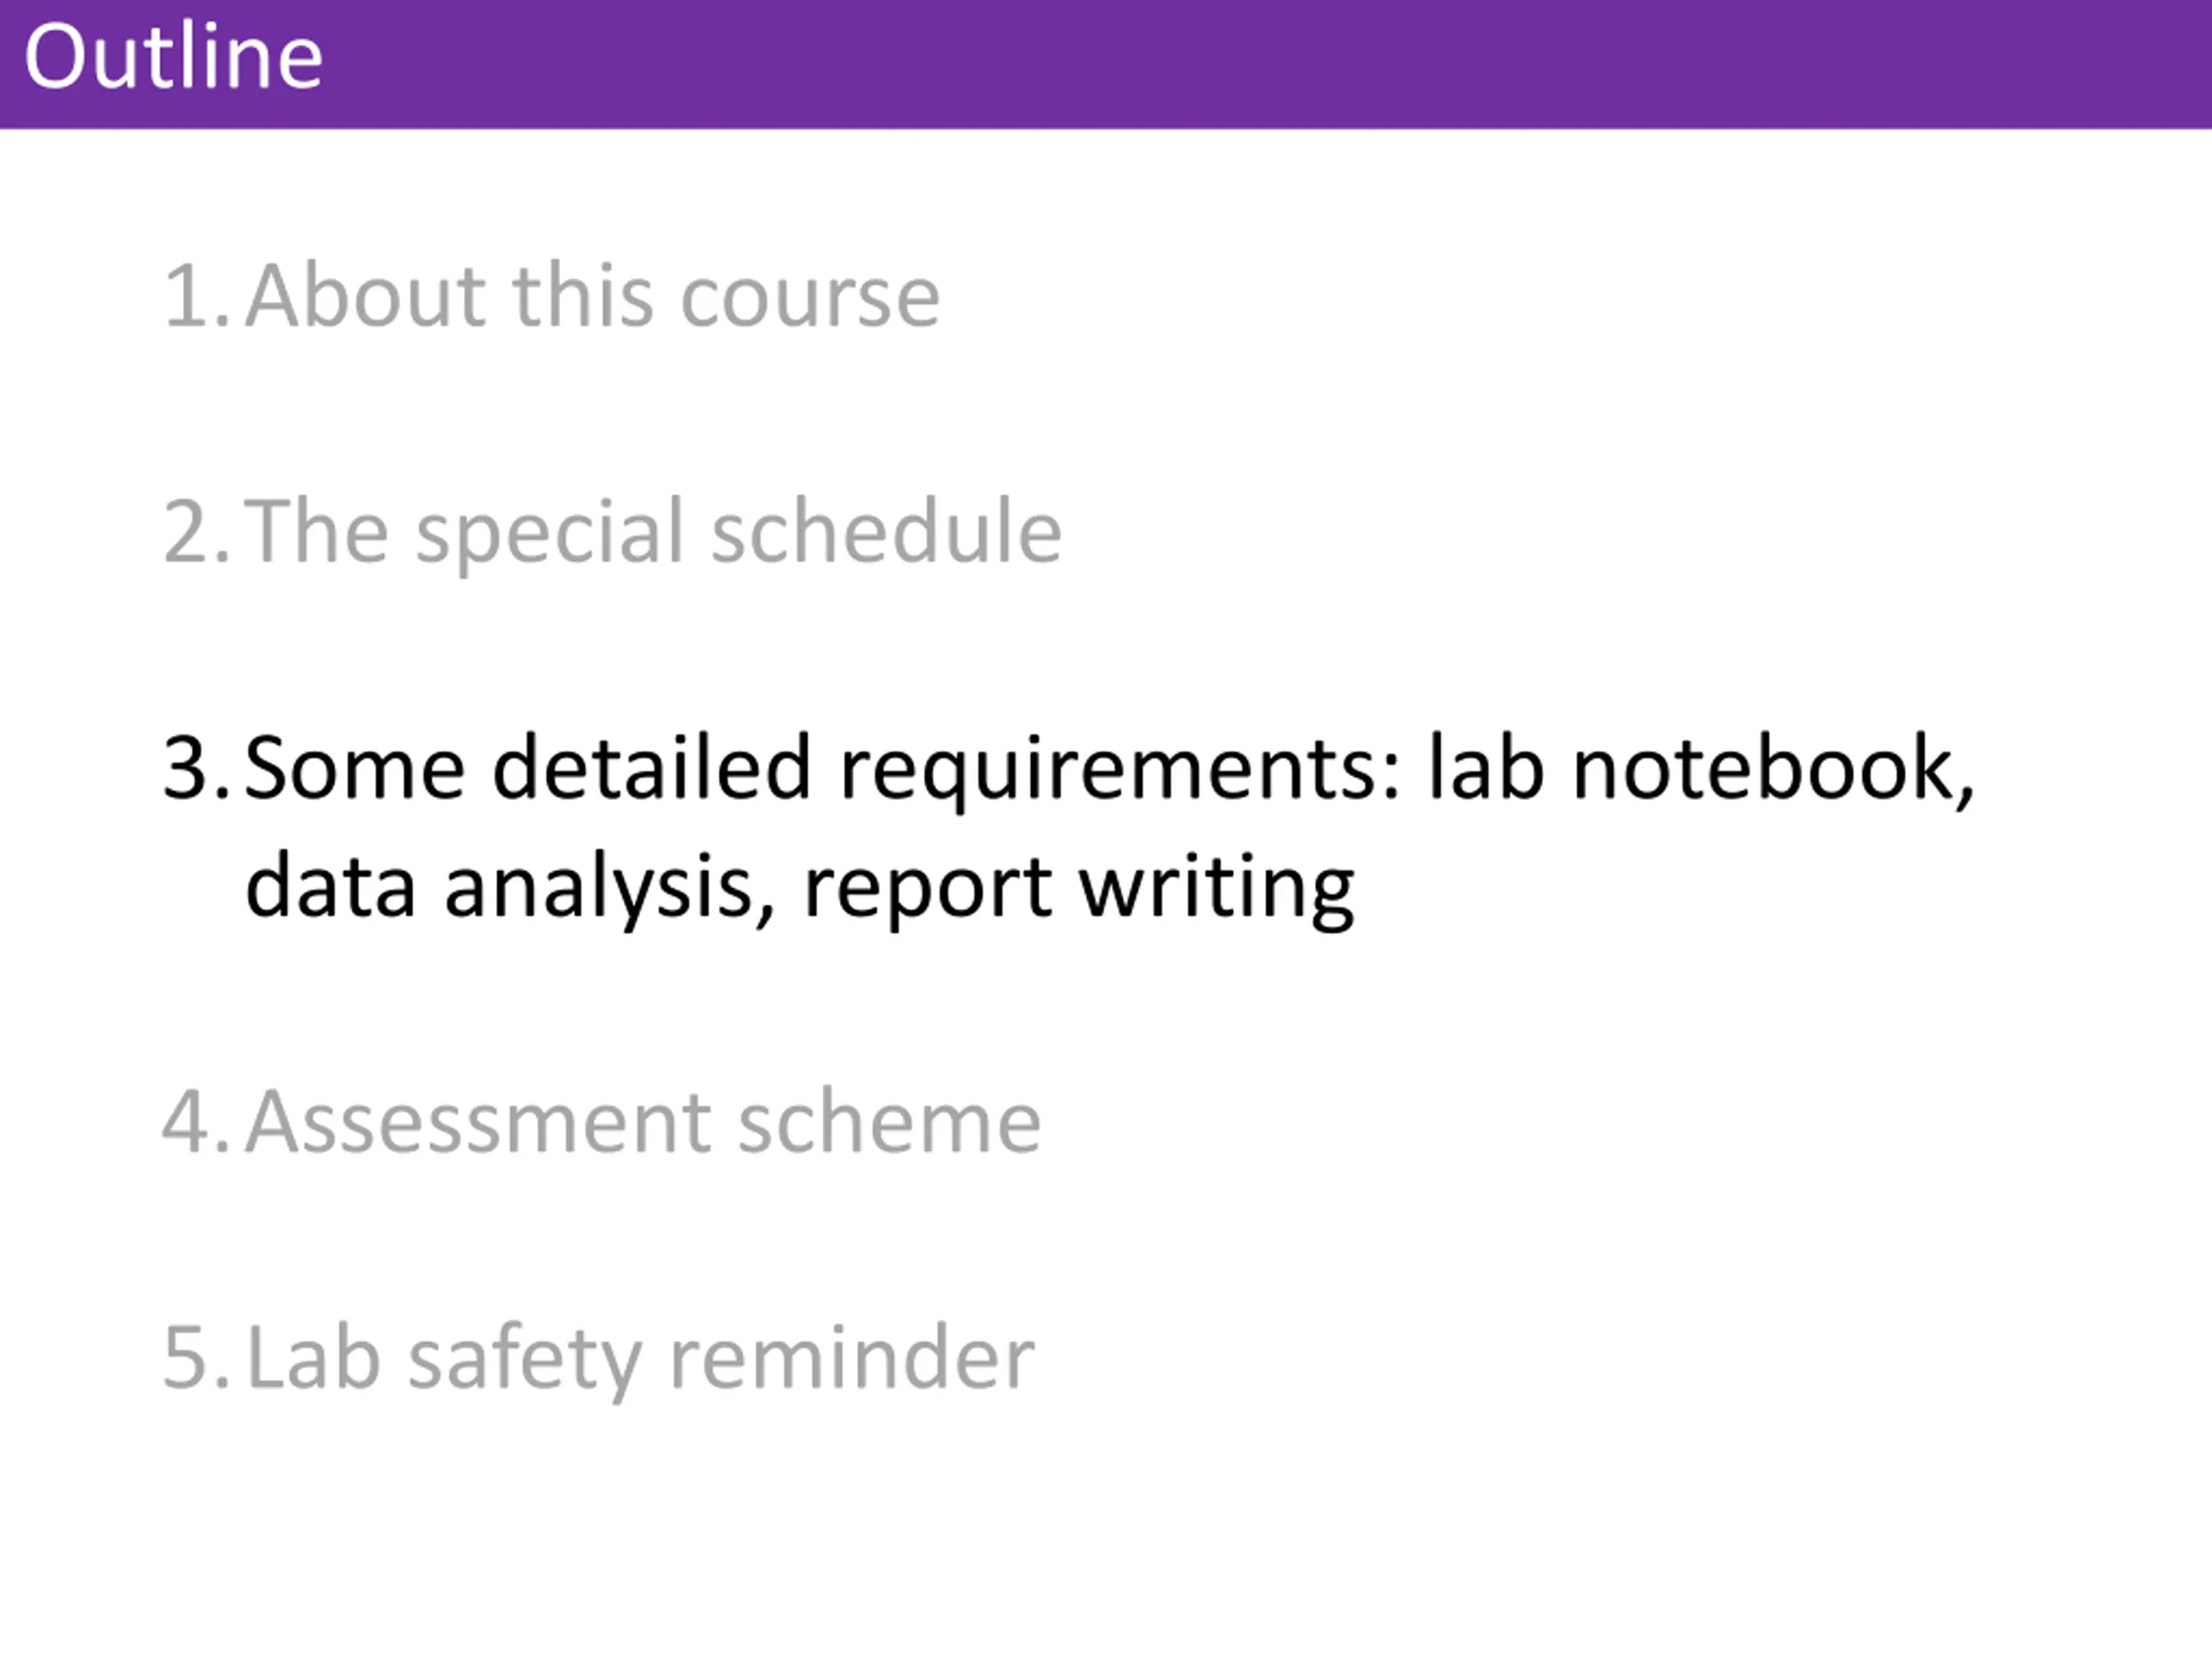Image resolution: width=2212 pixels, height=1659 pixels.
Task: Click the bold list number "3."
Action: (x=197, y=769)
